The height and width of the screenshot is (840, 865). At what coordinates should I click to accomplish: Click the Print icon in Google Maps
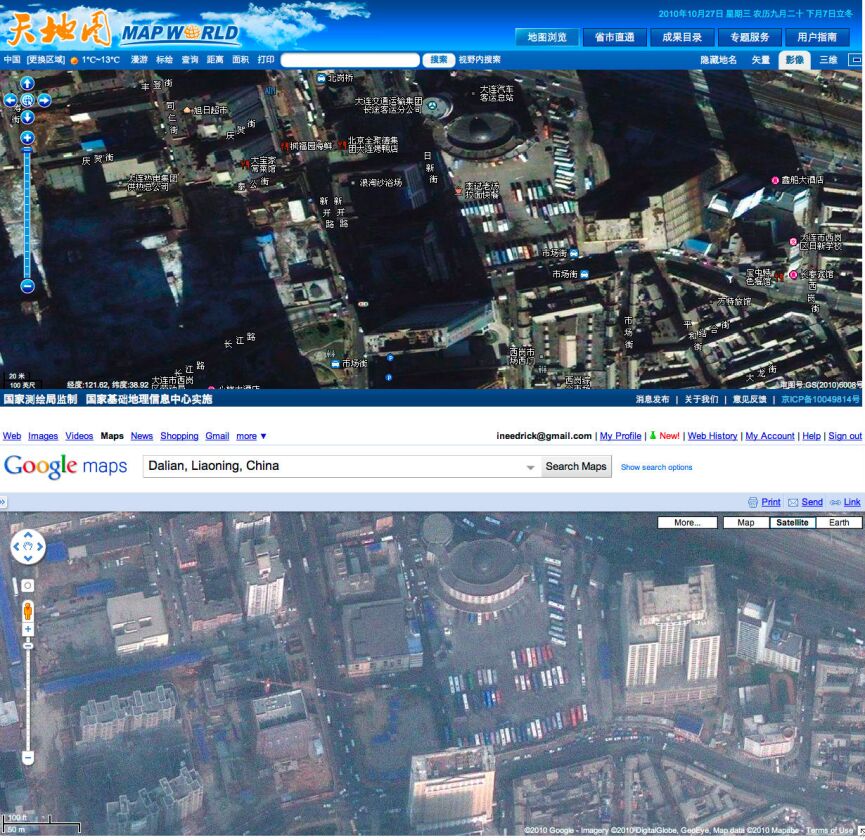[753, 502]
